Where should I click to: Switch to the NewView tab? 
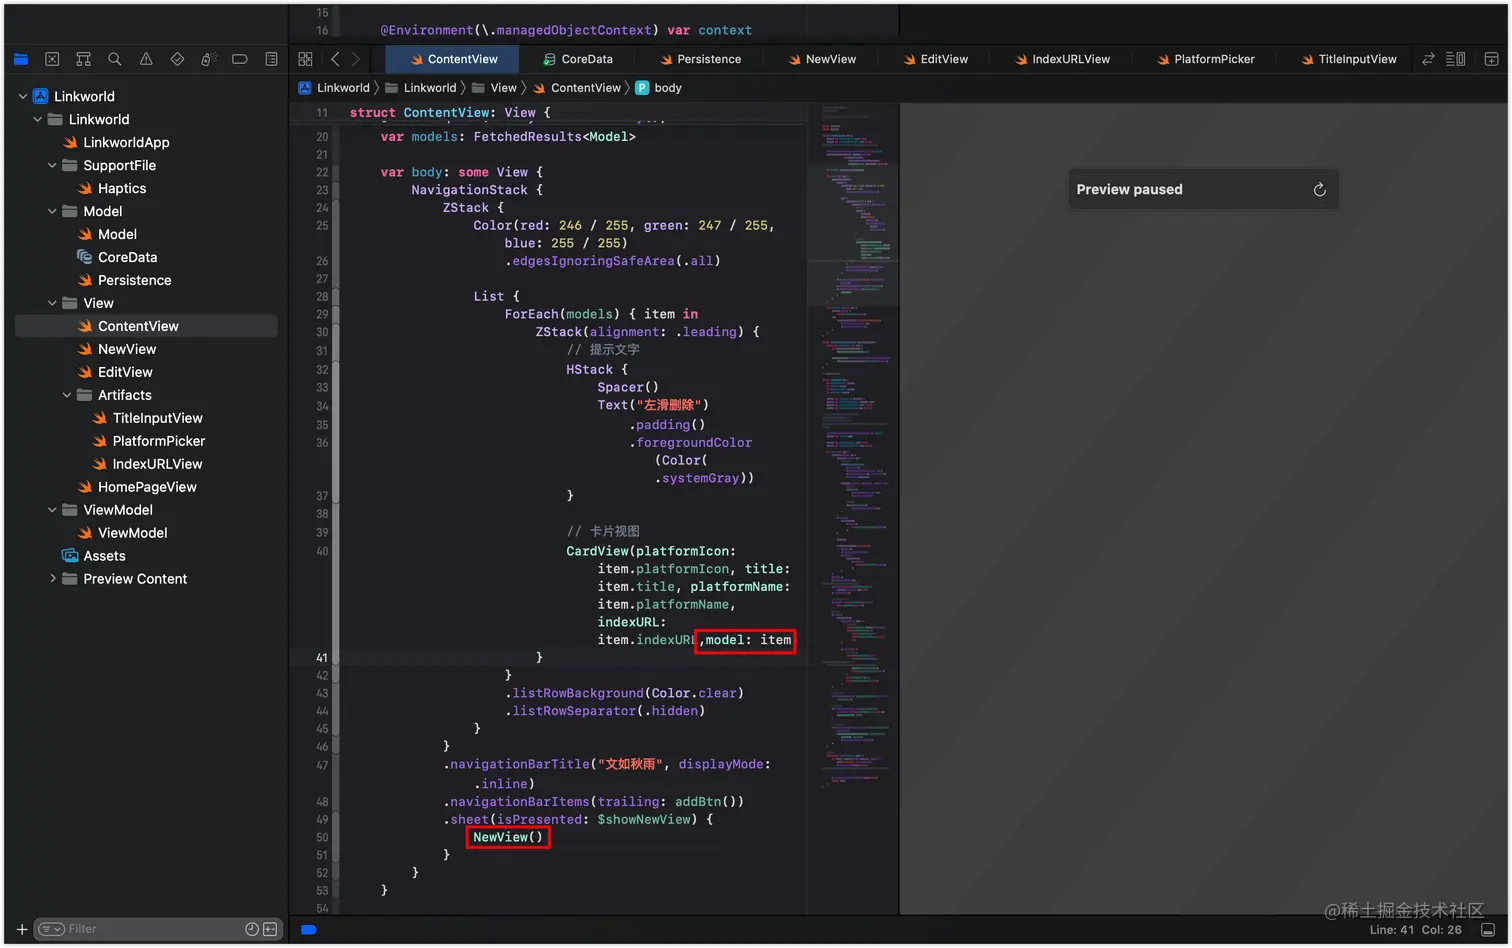(822, 59)
